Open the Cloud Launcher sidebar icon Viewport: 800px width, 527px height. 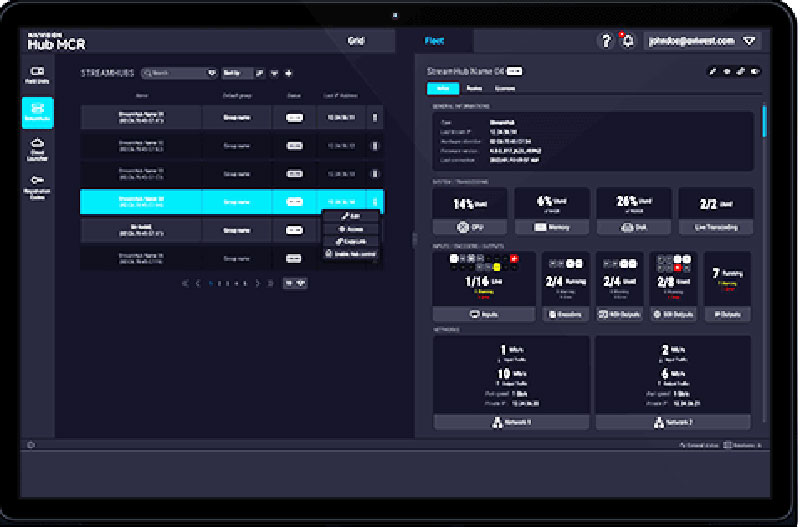pyautogui.click(x=38, y=148)
